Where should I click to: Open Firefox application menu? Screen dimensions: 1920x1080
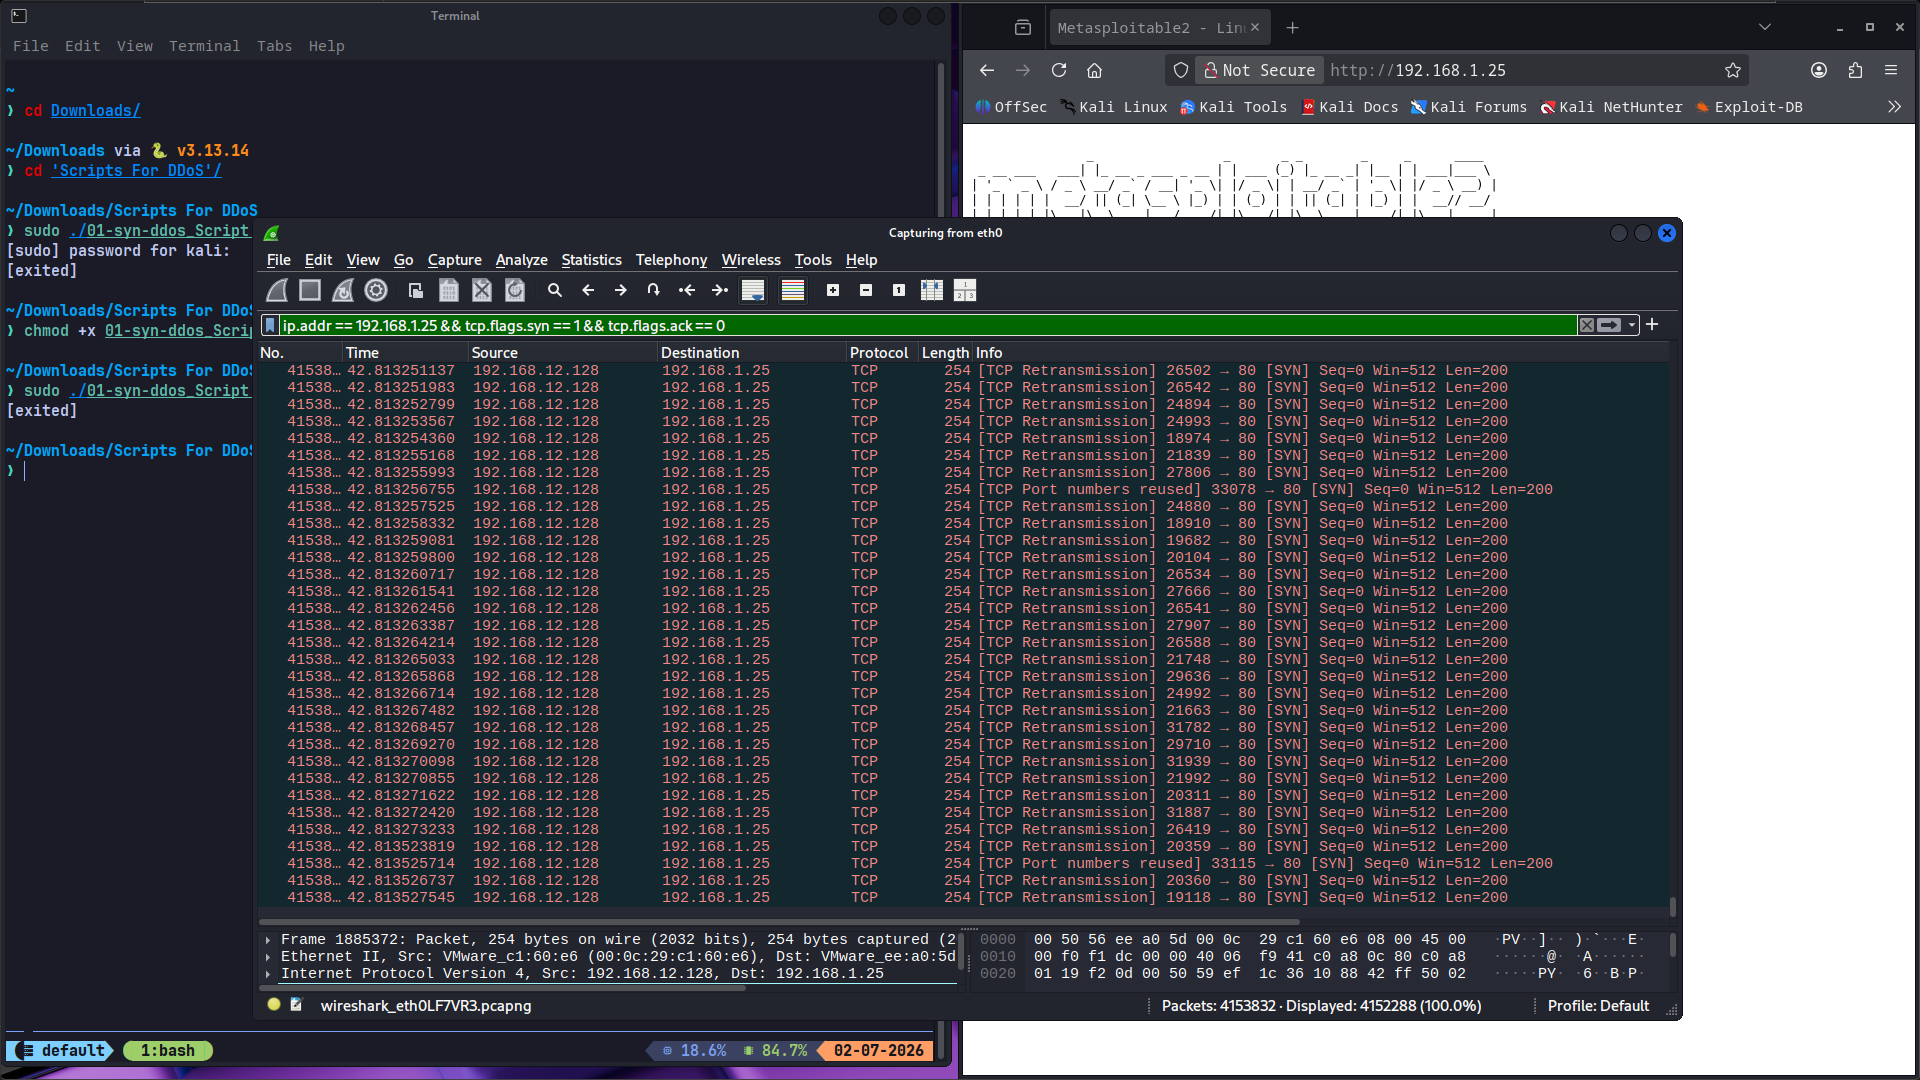[1890, 70]
